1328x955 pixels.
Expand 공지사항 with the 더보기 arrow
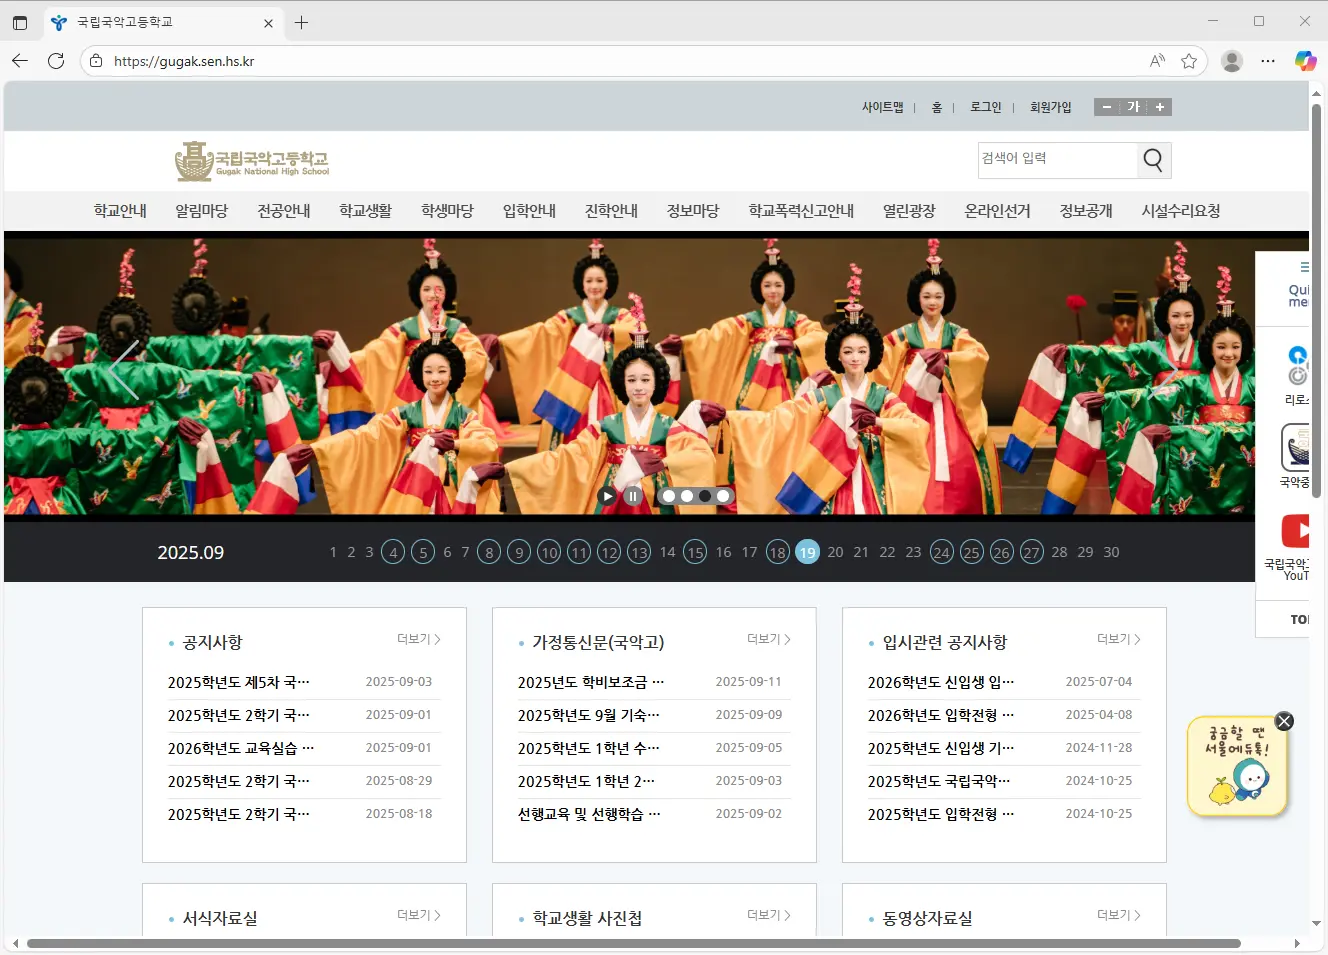point(419,639)
